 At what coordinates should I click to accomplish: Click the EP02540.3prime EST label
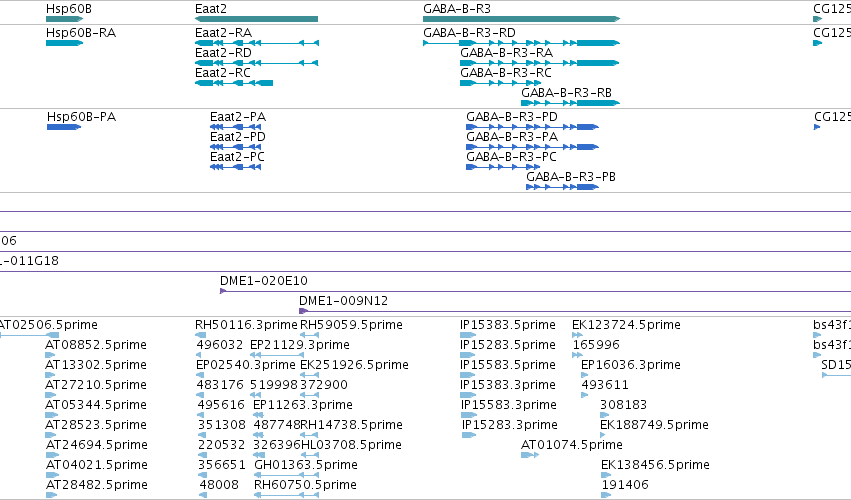246,365
